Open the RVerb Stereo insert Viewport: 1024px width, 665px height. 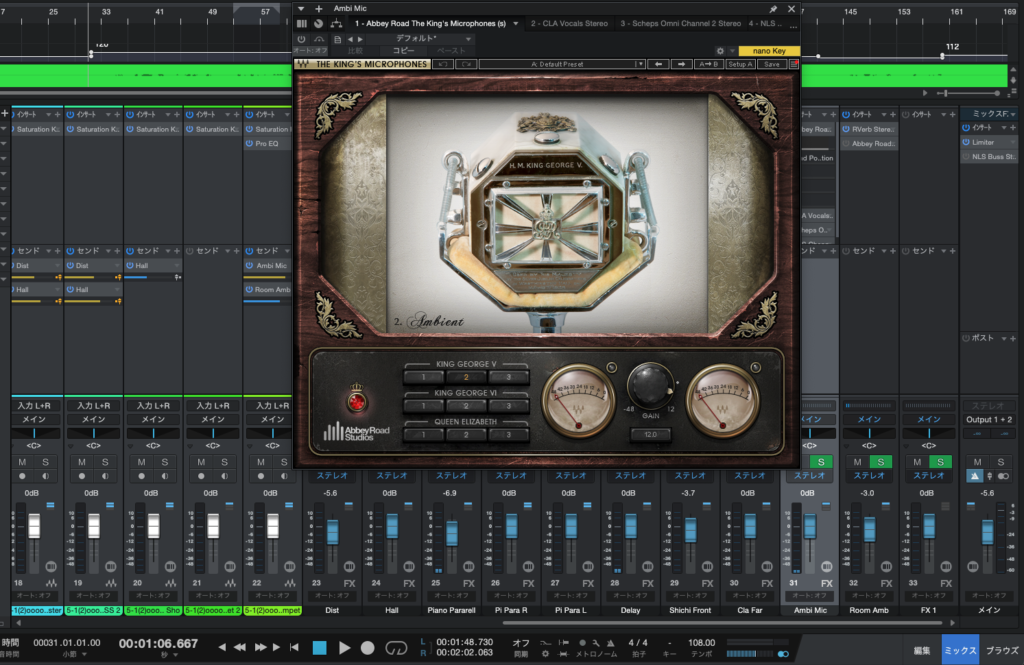point(869,129)
